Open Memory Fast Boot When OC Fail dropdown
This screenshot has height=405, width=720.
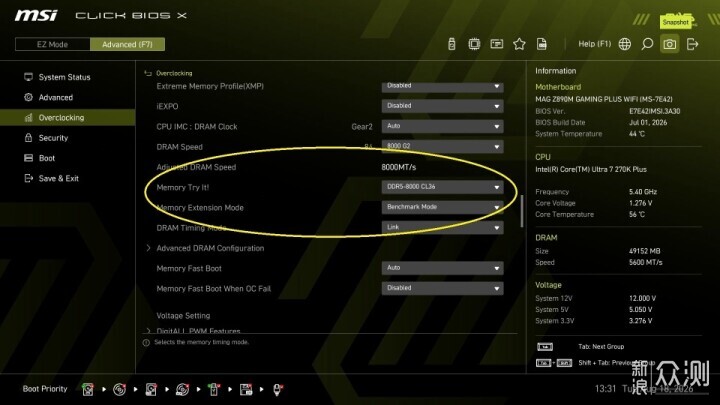click(x=442, y=288)
